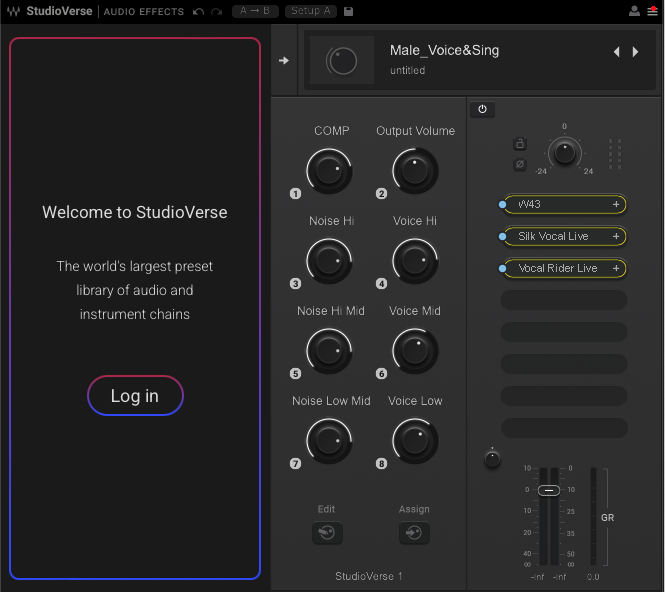Toggle the phase invert icon
This screenshot has height=592, width=665.
pos(520,164)
